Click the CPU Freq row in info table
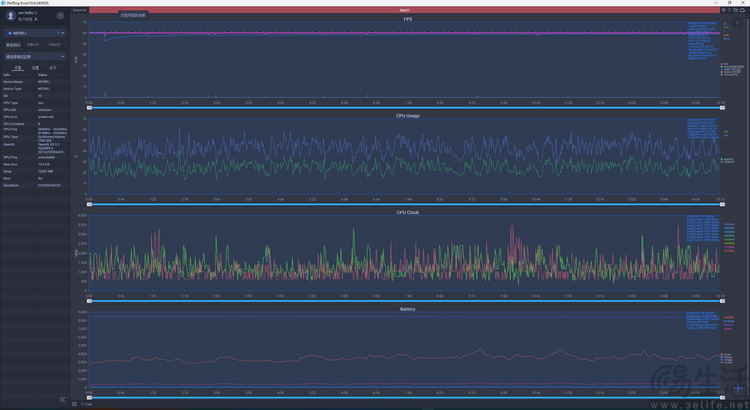Image resolution: width=750 pixels, height=410 pixels. coord(35,131)
